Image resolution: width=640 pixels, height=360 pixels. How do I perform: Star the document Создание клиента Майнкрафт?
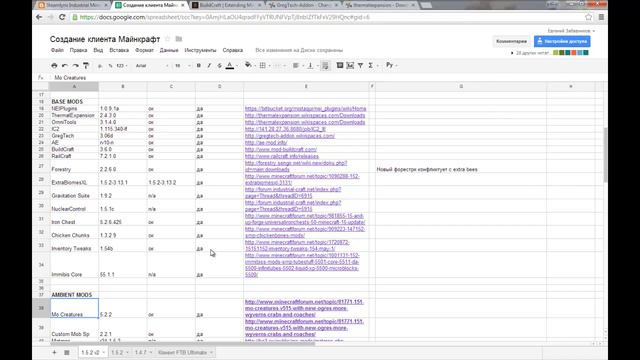[x=167, y=39]
